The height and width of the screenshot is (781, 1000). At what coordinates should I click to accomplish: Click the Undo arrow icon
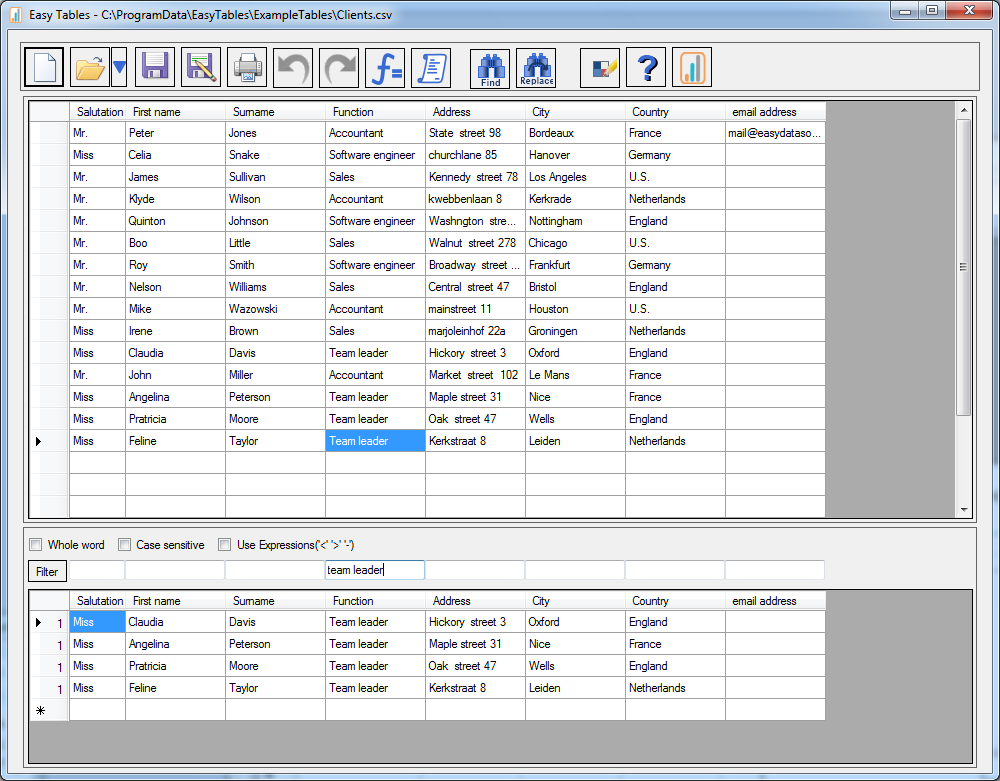[x=293, y=68]
